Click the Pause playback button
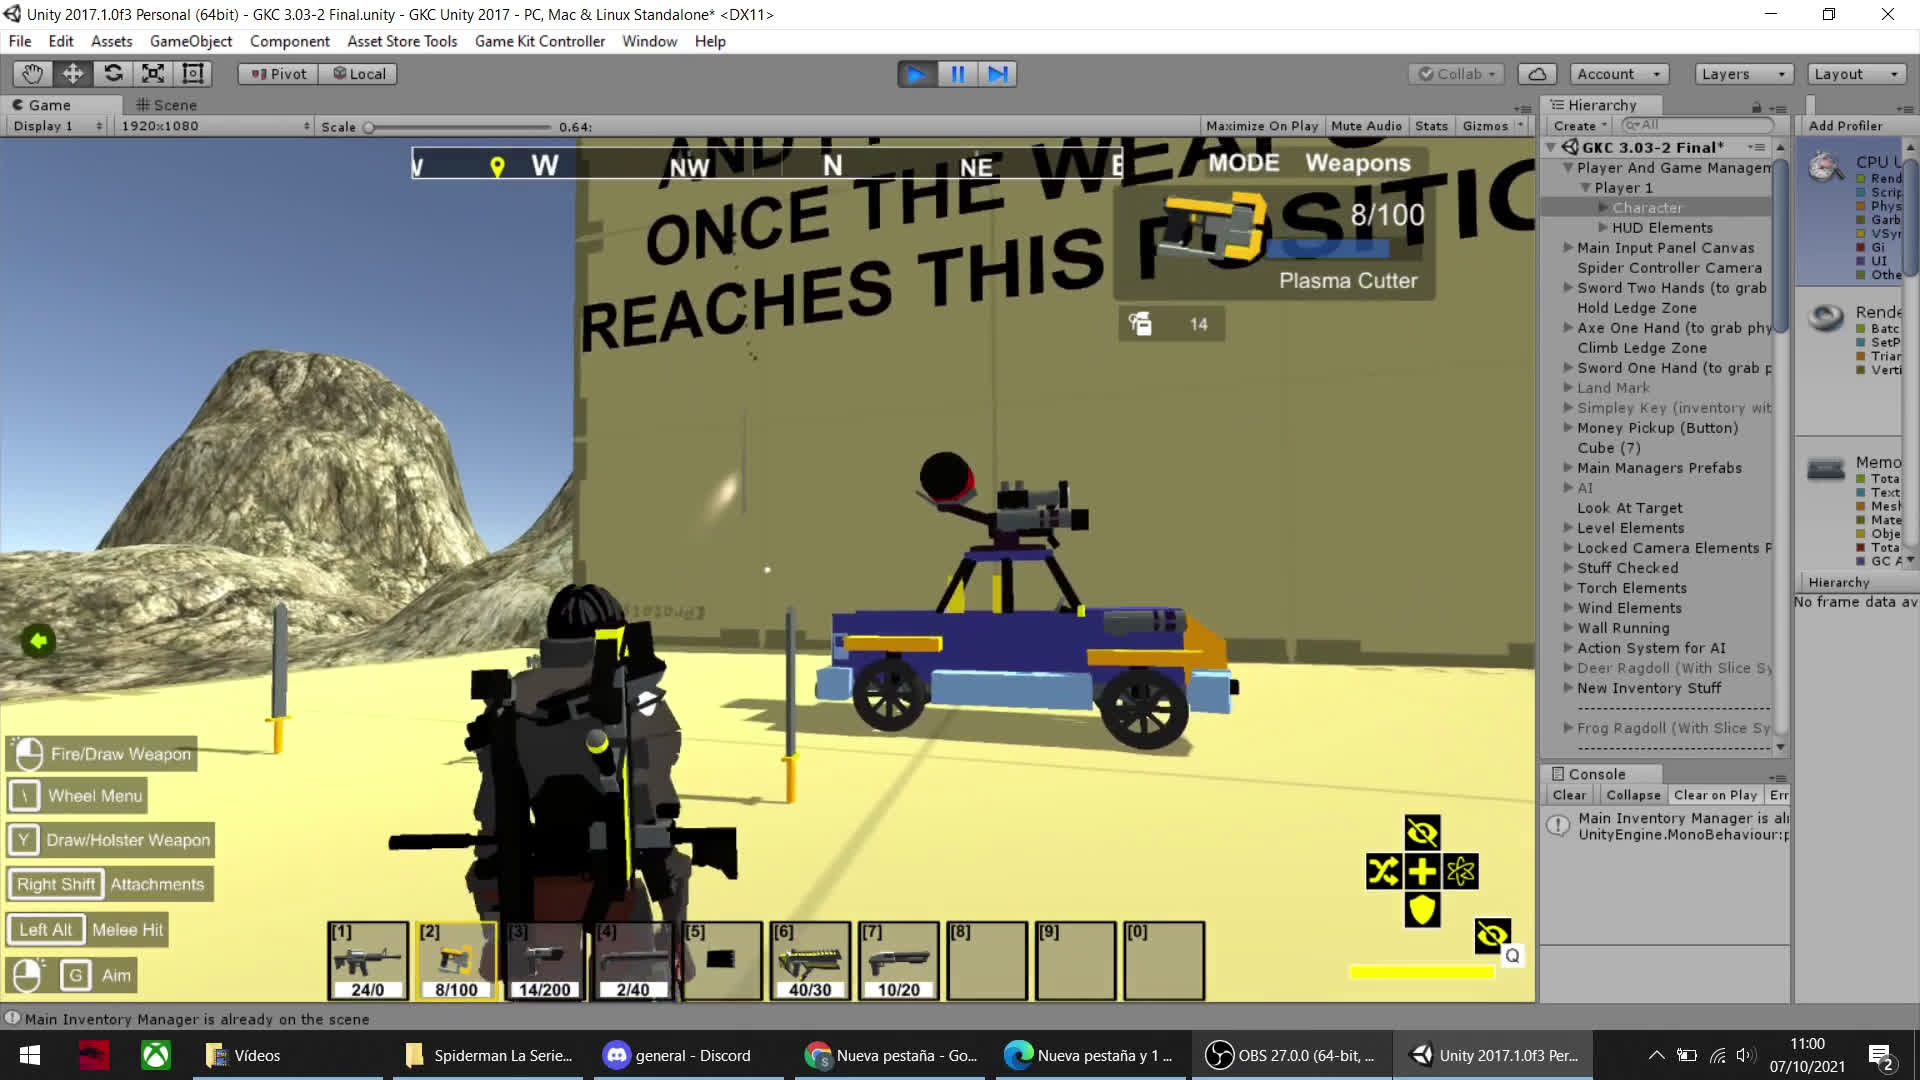 957,74
